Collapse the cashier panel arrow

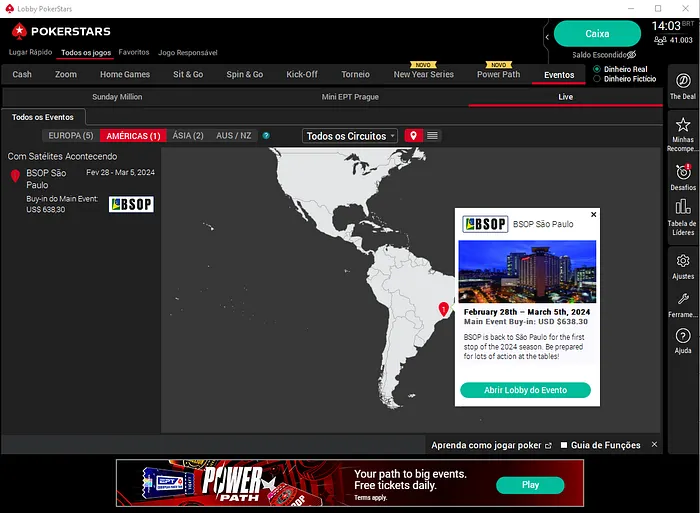coord(547,38)
